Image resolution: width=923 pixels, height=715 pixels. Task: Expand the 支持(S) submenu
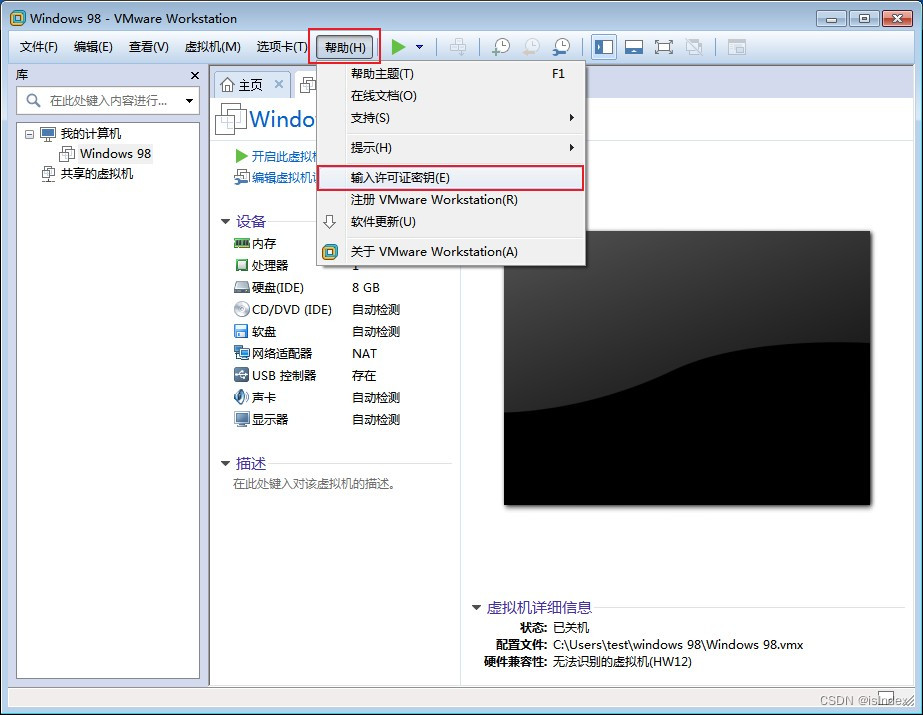(x=451, y=118)
